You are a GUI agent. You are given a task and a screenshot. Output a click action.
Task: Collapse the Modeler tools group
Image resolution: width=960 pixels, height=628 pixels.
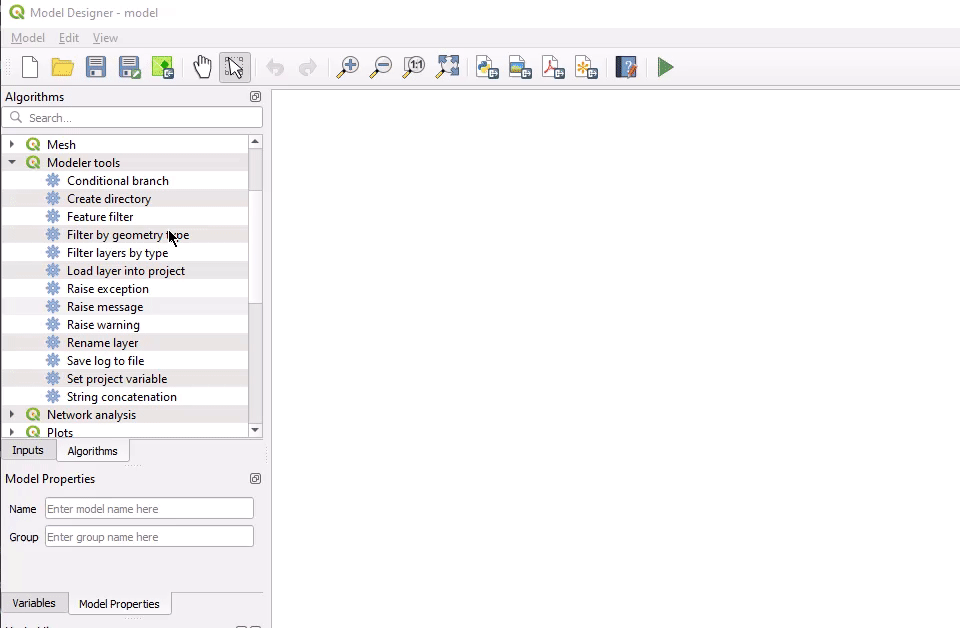(x=12, y=163)
